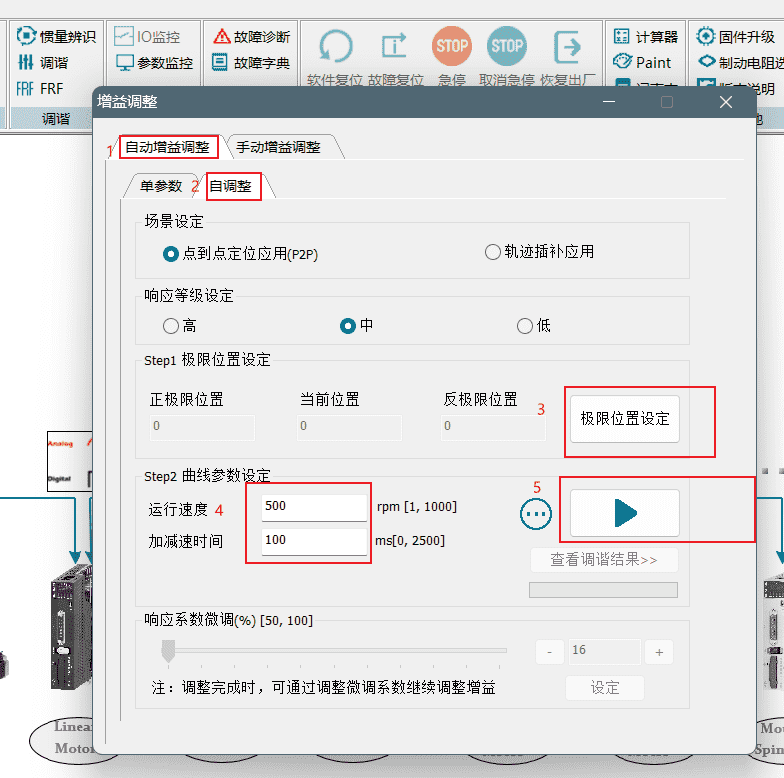Switch to single parameter (单参数) tab
The width and height of the screenshot is (784, 778).
[160, 186]
